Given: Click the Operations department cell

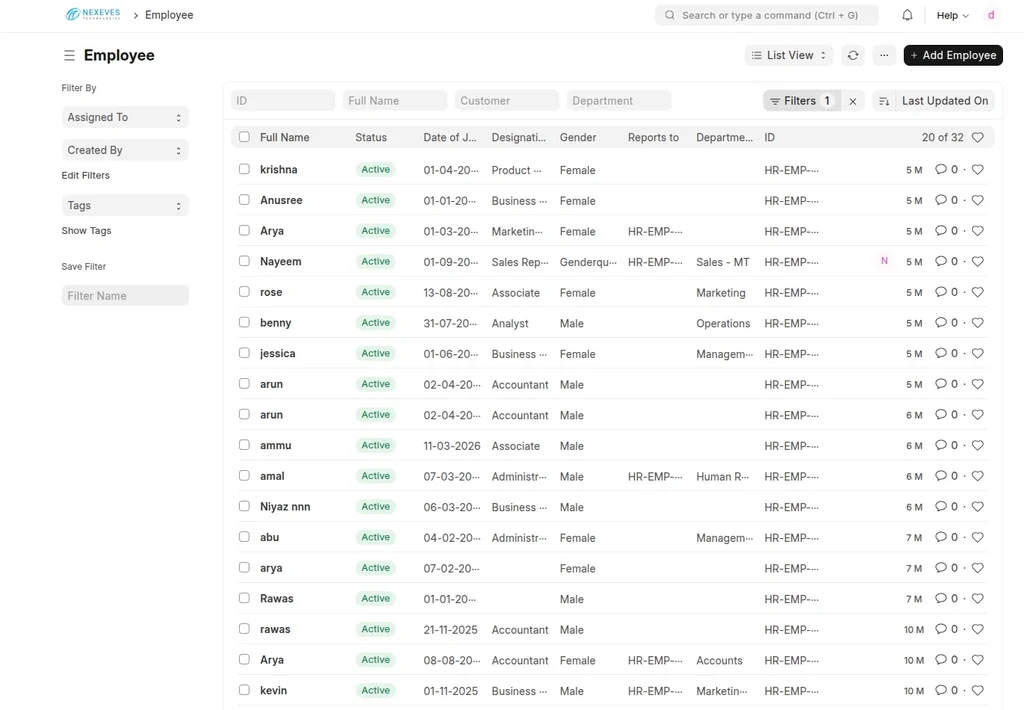Looking at the screenshot, I should pos(723,323).
